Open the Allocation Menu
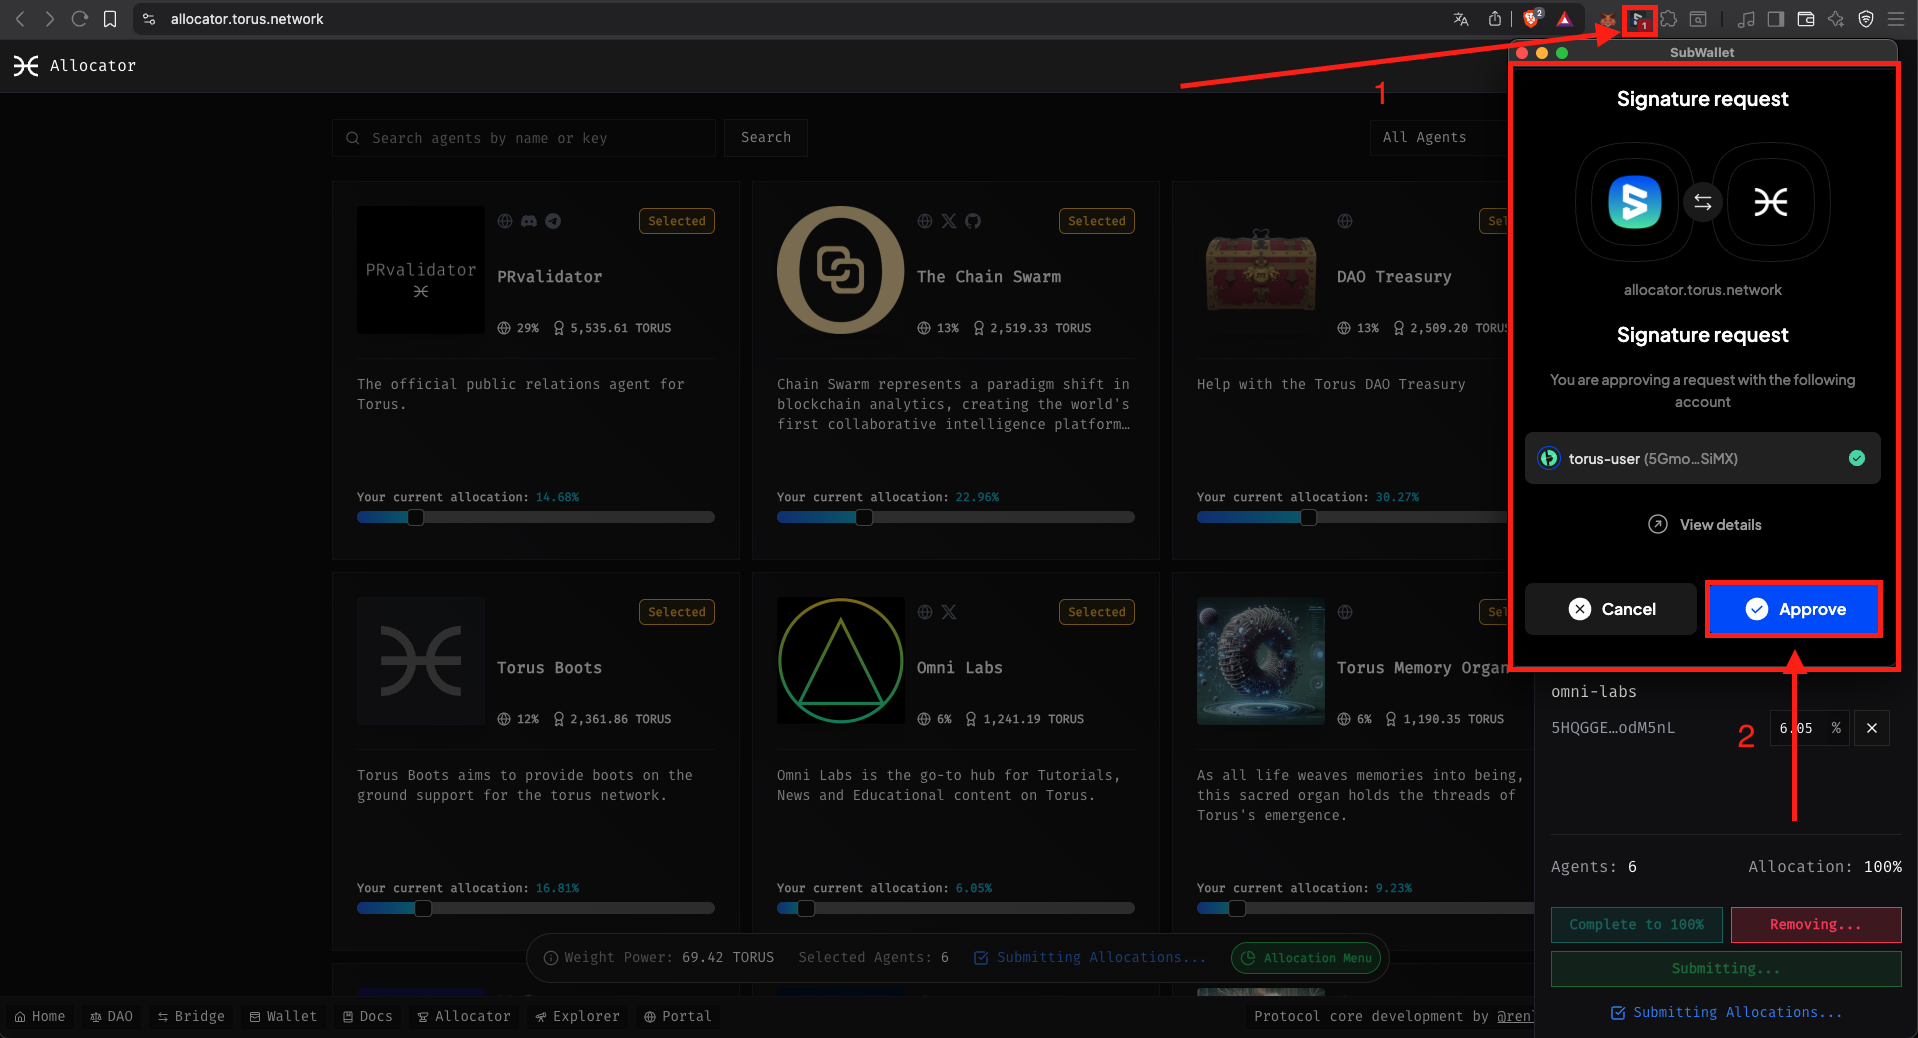The width and height of the screenshot is (1918, 1038). 1306,957
